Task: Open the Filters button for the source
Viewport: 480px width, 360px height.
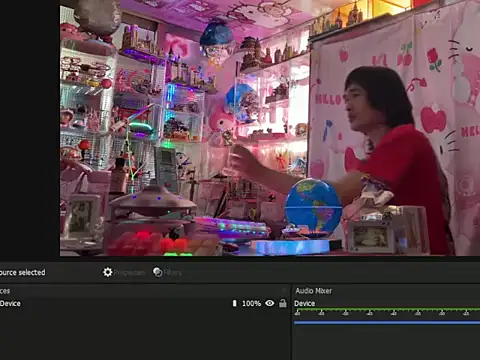Action: tap(167, 272)
